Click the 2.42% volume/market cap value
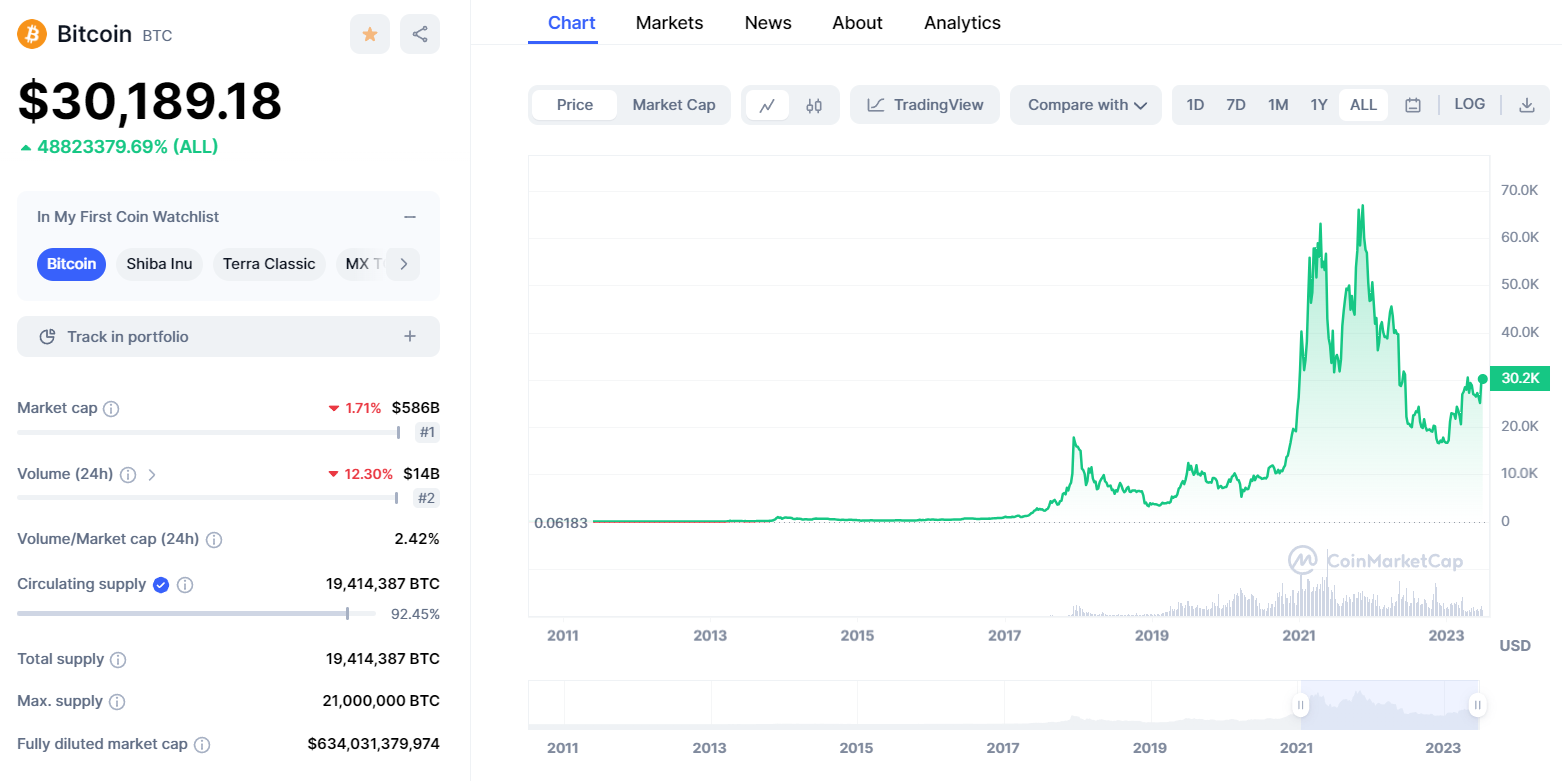 coord(417,539)
